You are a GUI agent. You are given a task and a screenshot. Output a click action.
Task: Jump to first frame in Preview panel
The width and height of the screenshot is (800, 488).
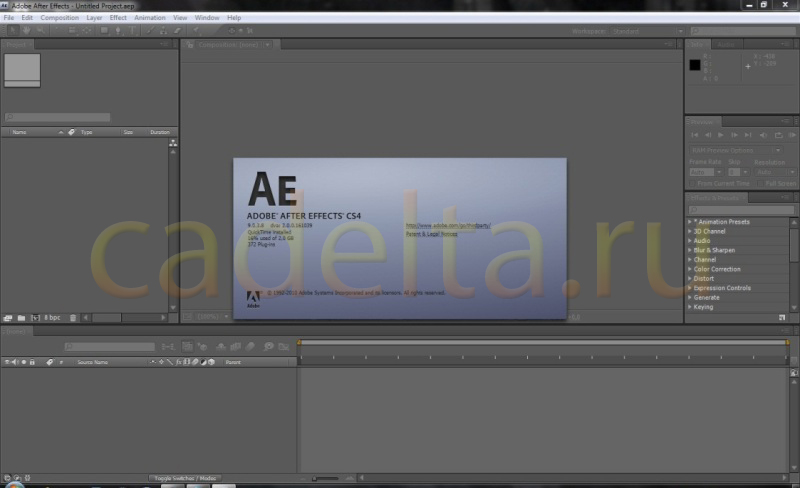coord(694,135)
